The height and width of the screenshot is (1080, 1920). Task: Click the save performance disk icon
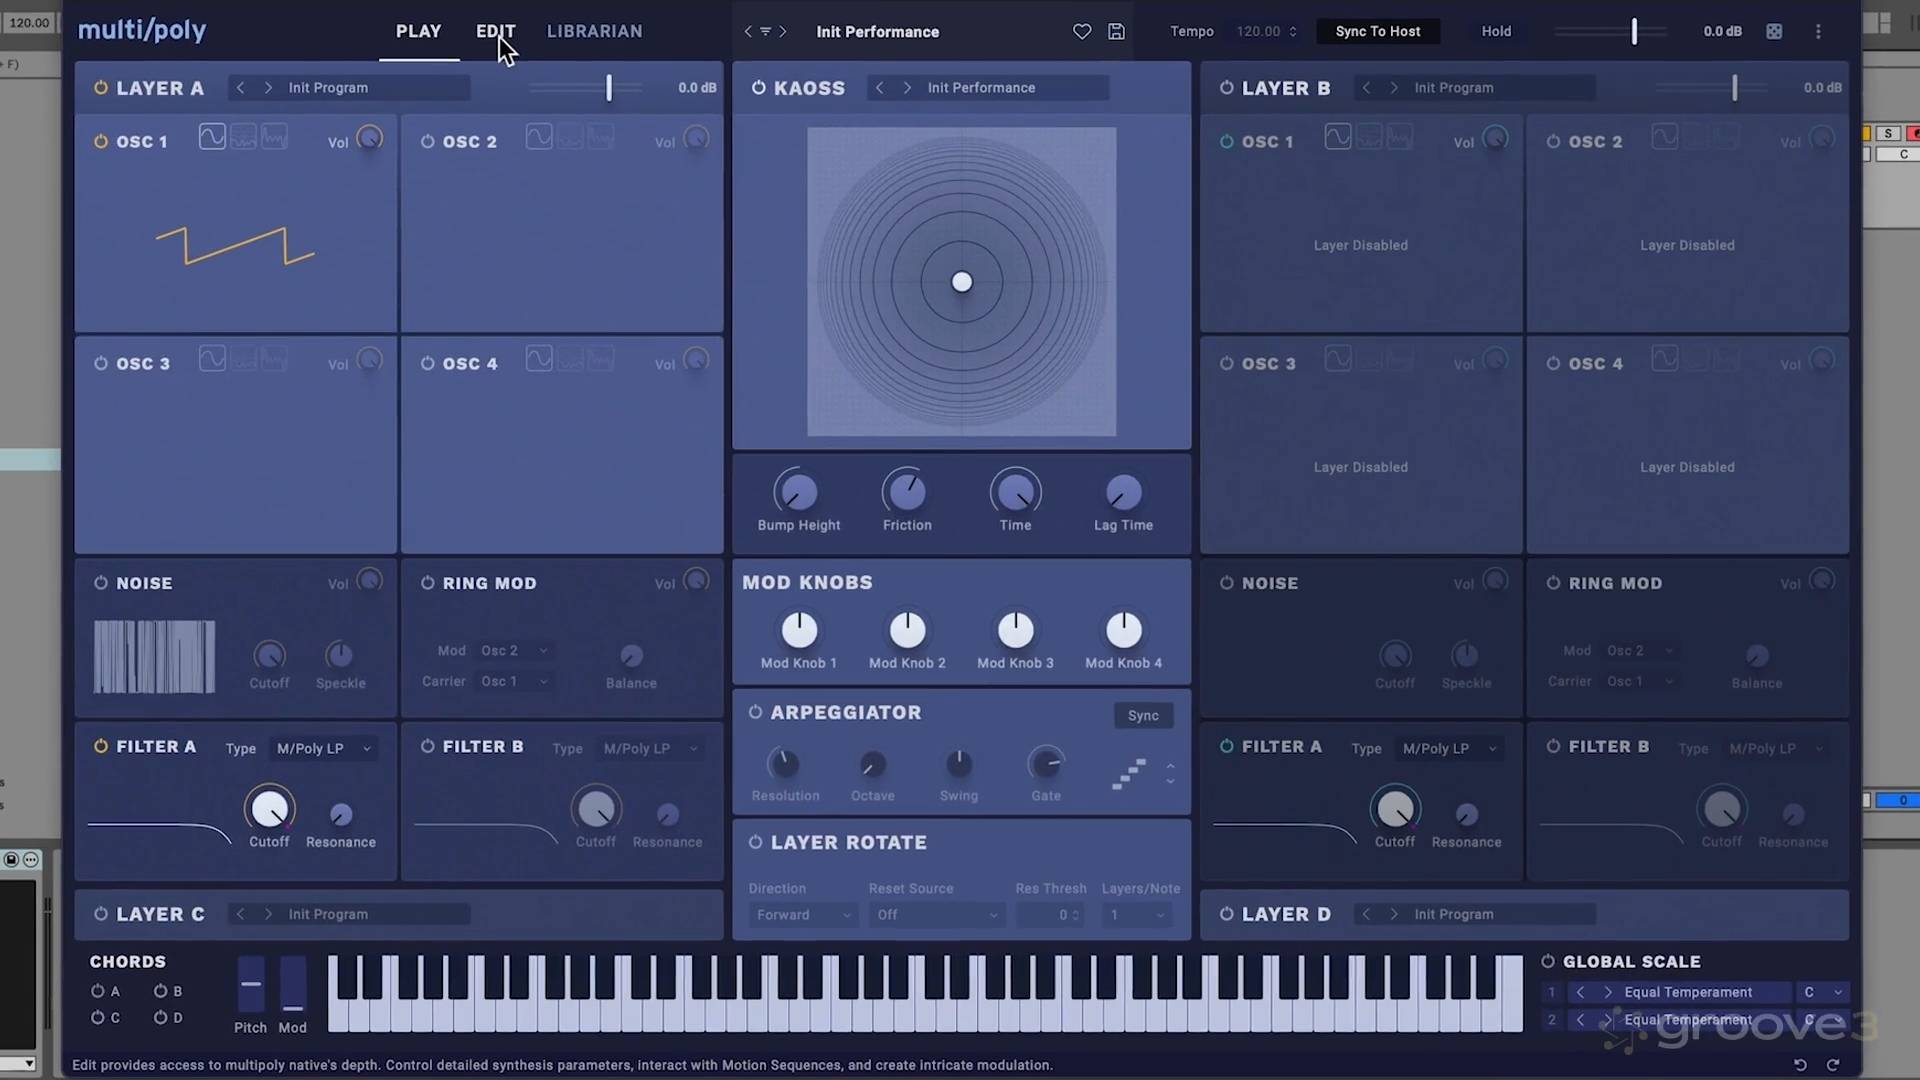click(1116, 31)
